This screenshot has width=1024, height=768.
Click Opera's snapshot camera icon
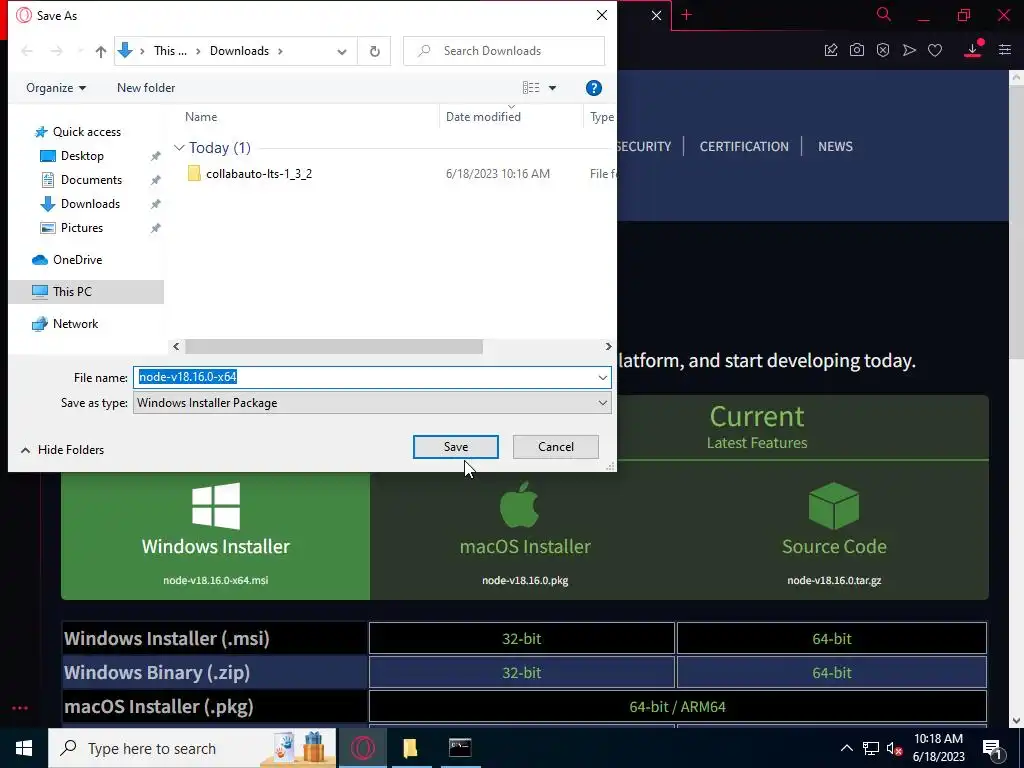857,50
